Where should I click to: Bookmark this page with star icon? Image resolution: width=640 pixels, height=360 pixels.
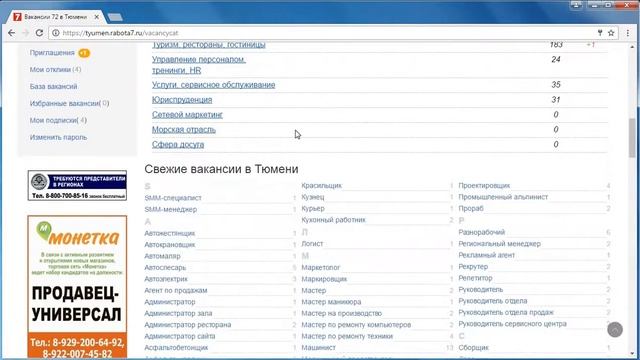coord(611,33)
